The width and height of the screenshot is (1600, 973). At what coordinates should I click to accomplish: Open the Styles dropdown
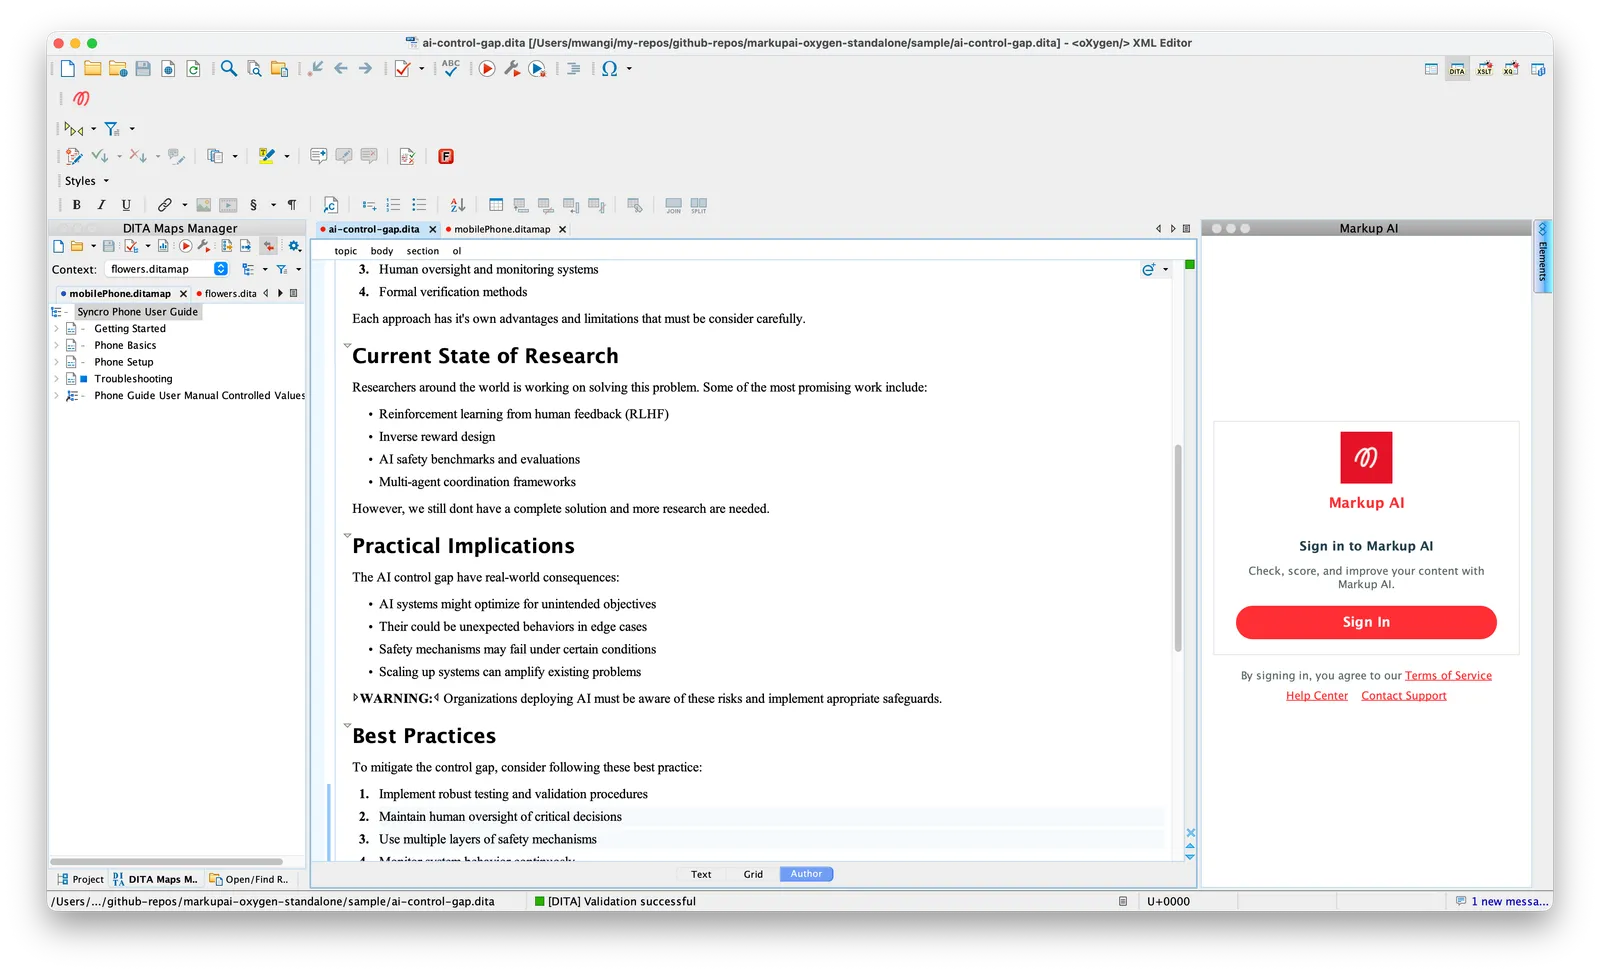(x=87, y=181)
